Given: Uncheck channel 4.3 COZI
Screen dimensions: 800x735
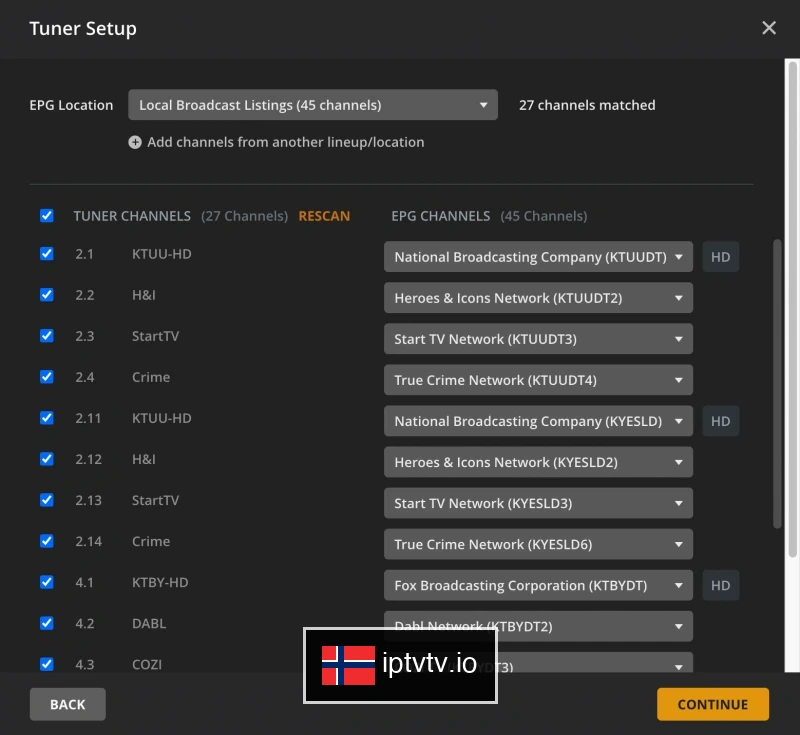Looking at the screenshot, I should coord(46,664).
